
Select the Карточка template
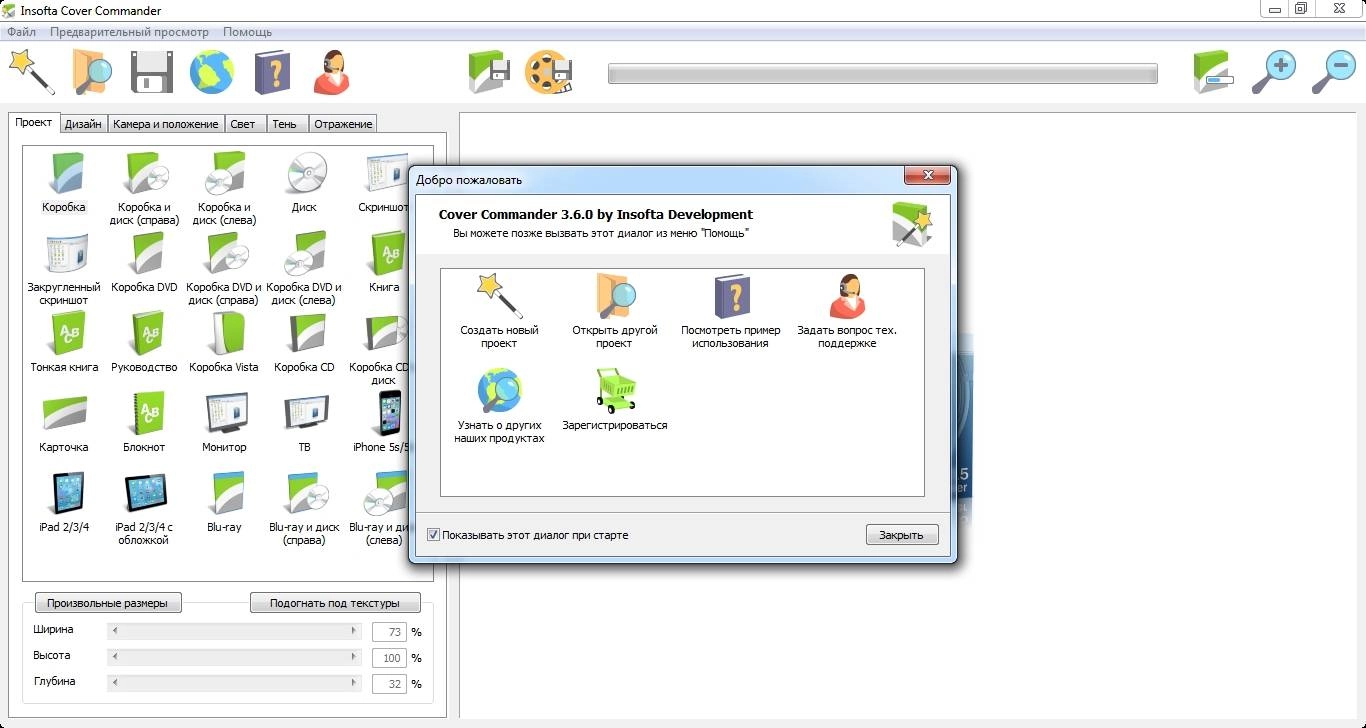[x=64, y=422]
